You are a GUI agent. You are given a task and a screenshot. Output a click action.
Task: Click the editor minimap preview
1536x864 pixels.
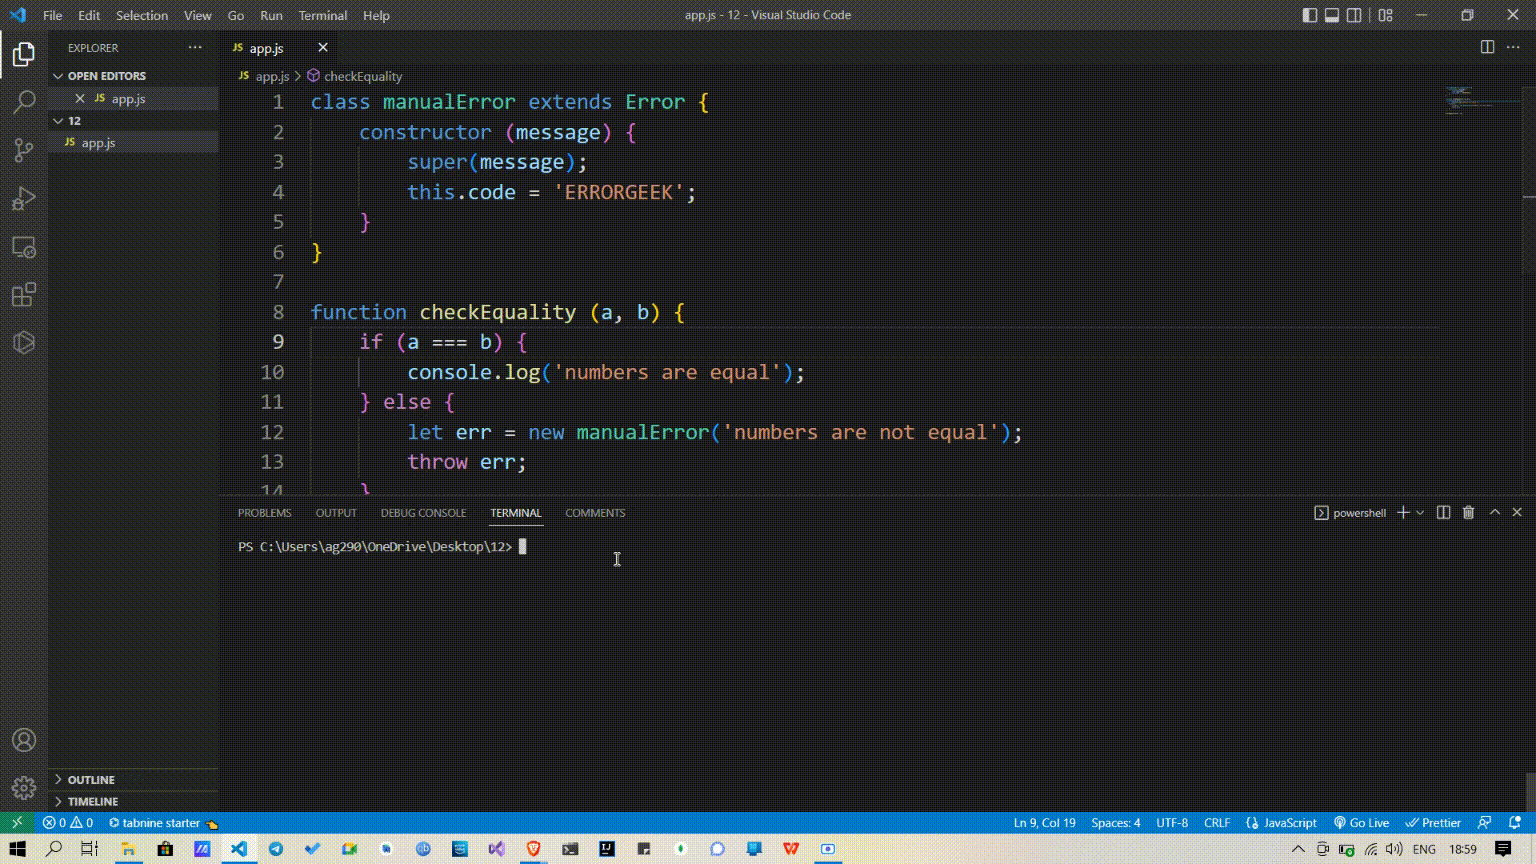tap(1468, 100)
